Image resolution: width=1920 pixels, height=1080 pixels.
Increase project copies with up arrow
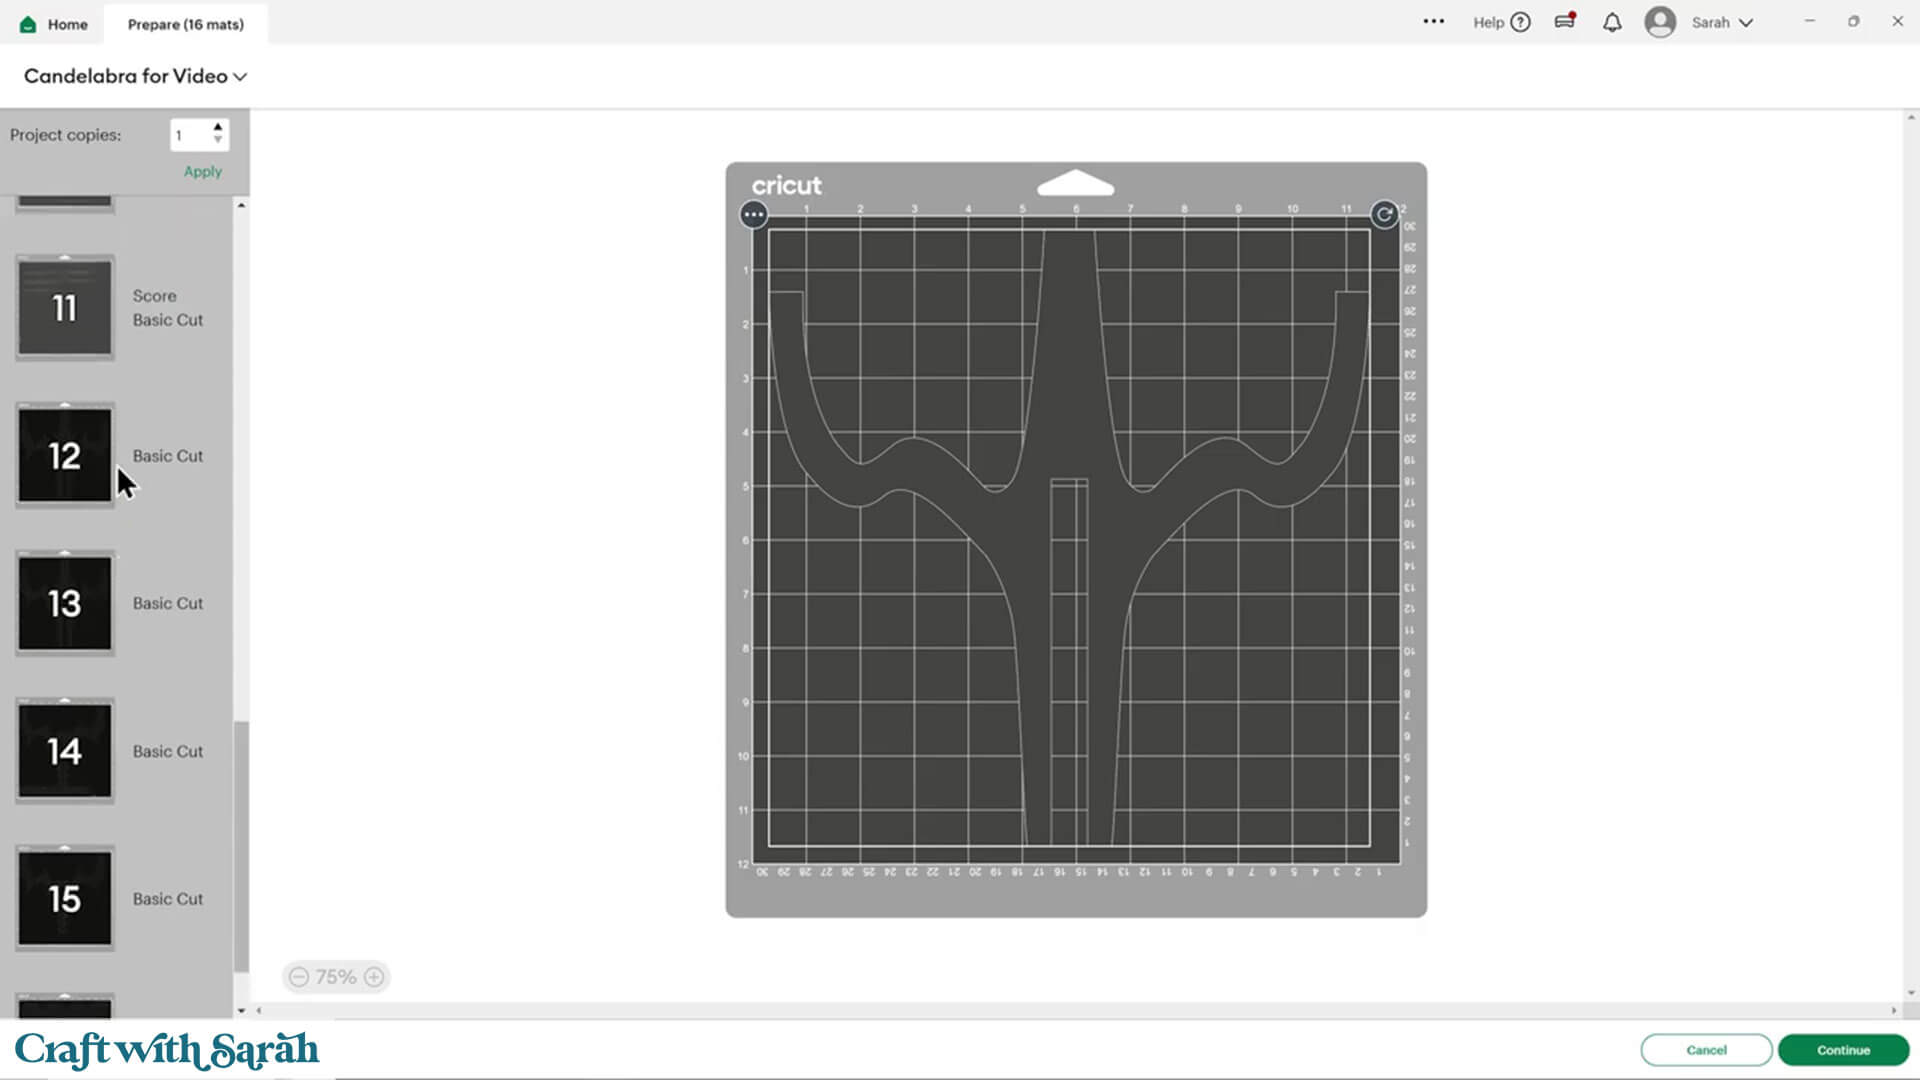pyautogui.click(x=218, y=127)
